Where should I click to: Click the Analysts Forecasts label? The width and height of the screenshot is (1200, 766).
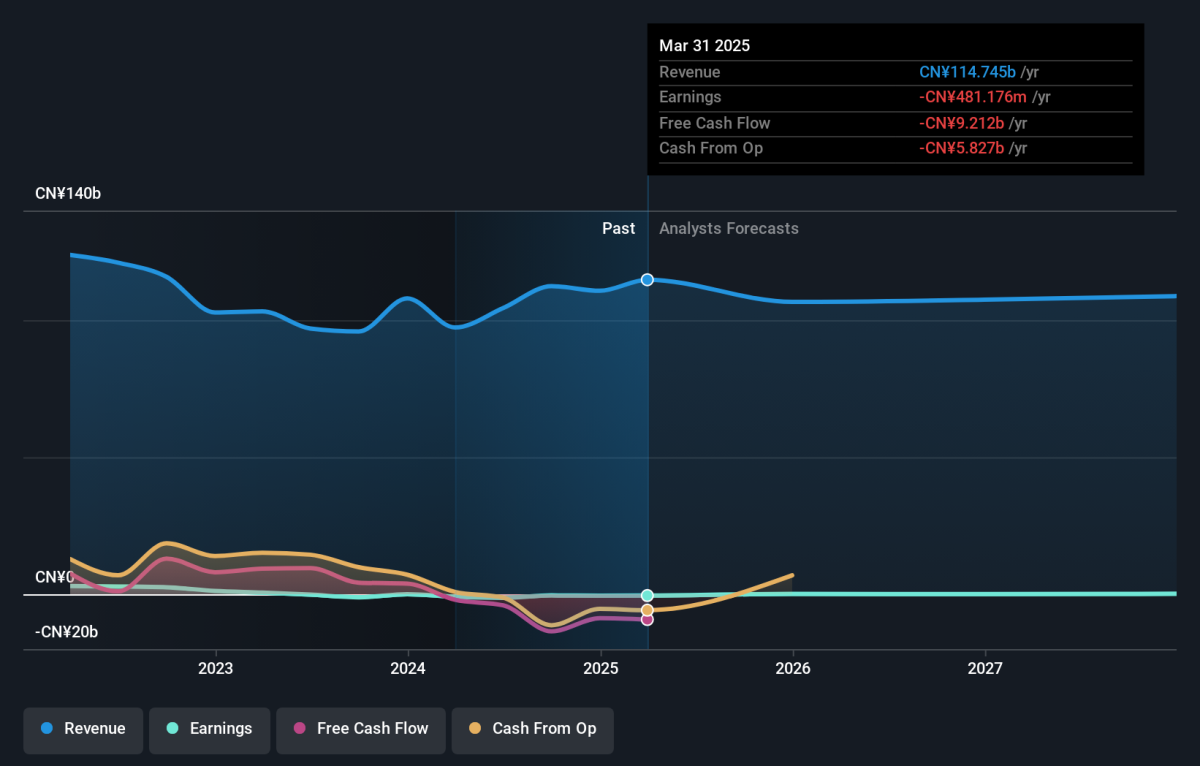click(x=729, y=229)
